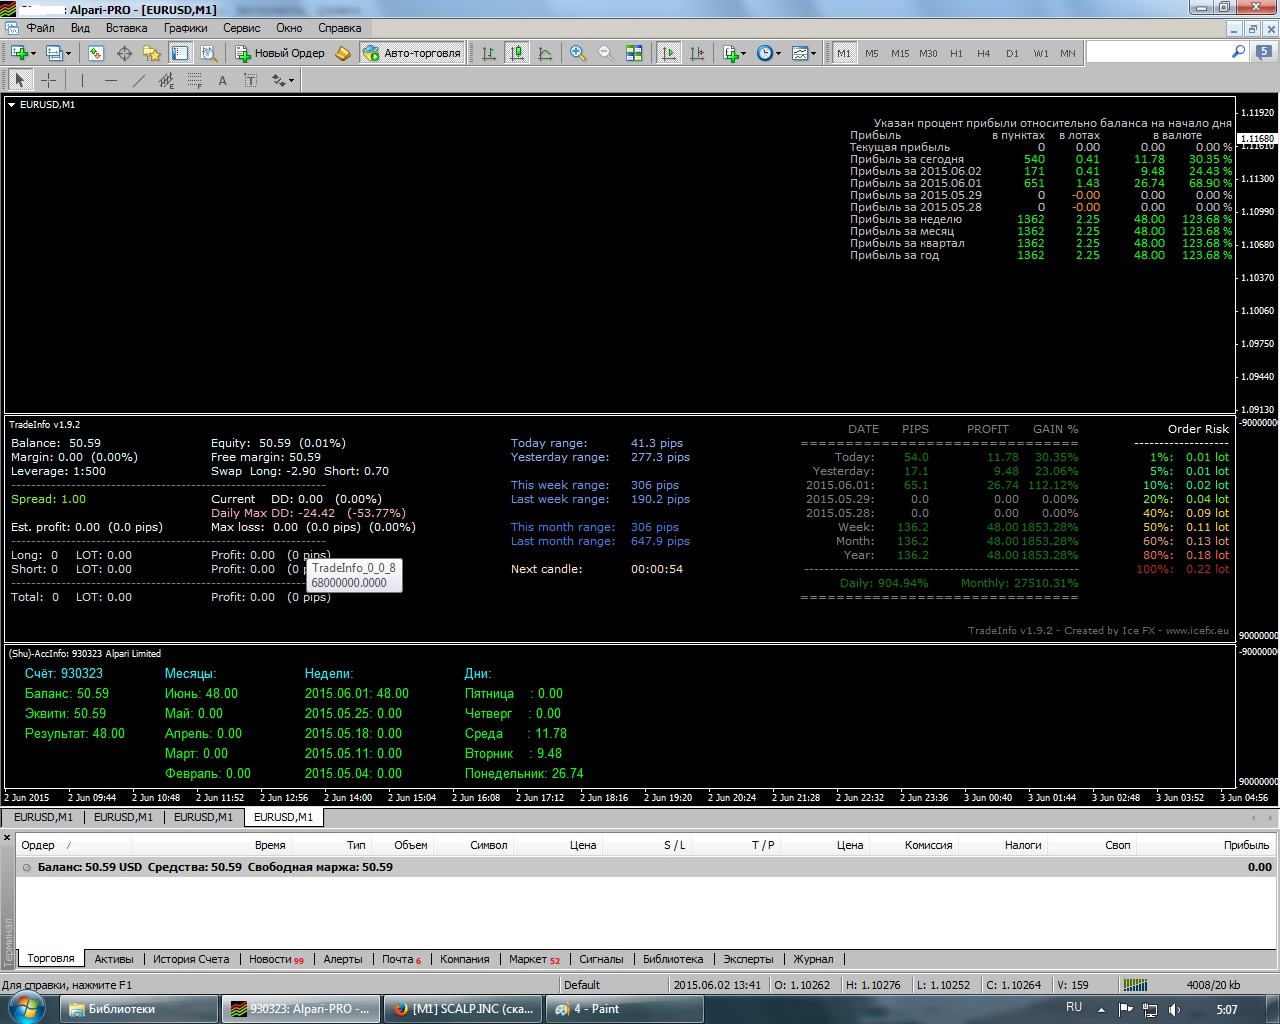Toggle chart shift
Viewport: 1280px width, 1024px height.
click(x=697, y=53)
